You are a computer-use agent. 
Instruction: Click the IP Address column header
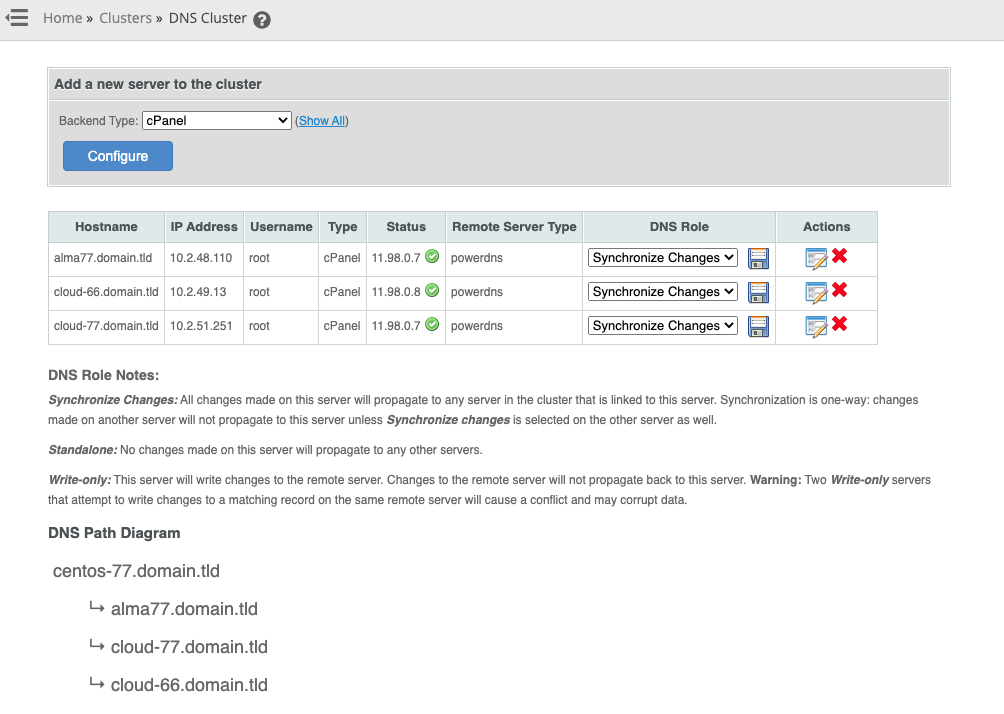point(204,227)
